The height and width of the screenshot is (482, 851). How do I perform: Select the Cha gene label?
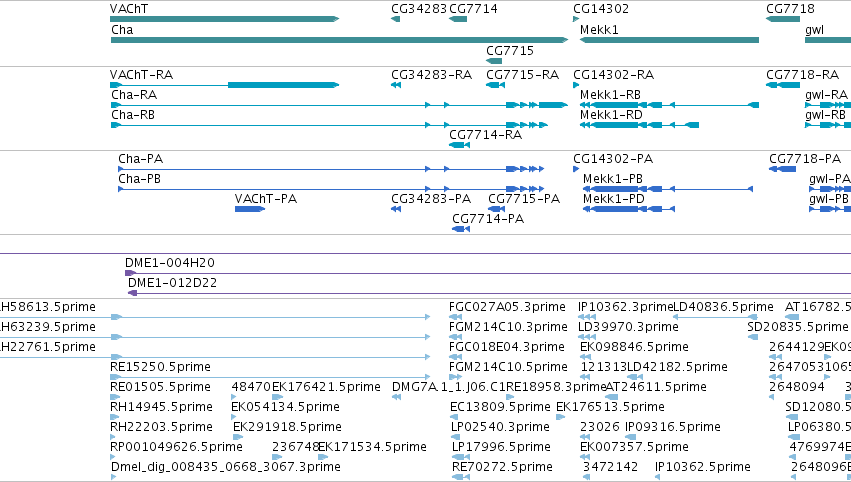point(122,29)
